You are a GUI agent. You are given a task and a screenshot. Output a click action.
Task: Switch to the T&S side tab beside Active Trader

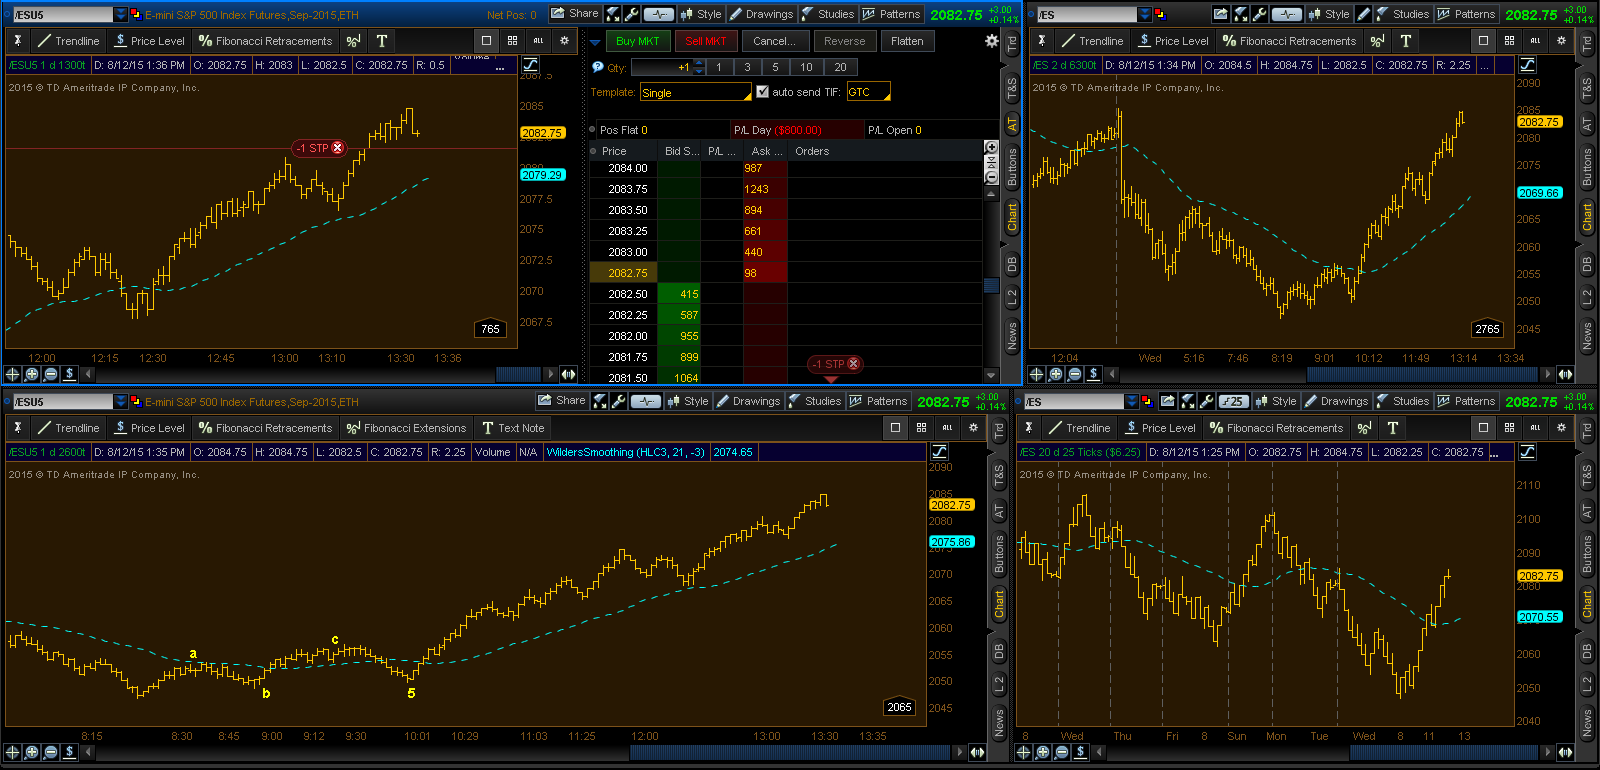coord(1012,89)
